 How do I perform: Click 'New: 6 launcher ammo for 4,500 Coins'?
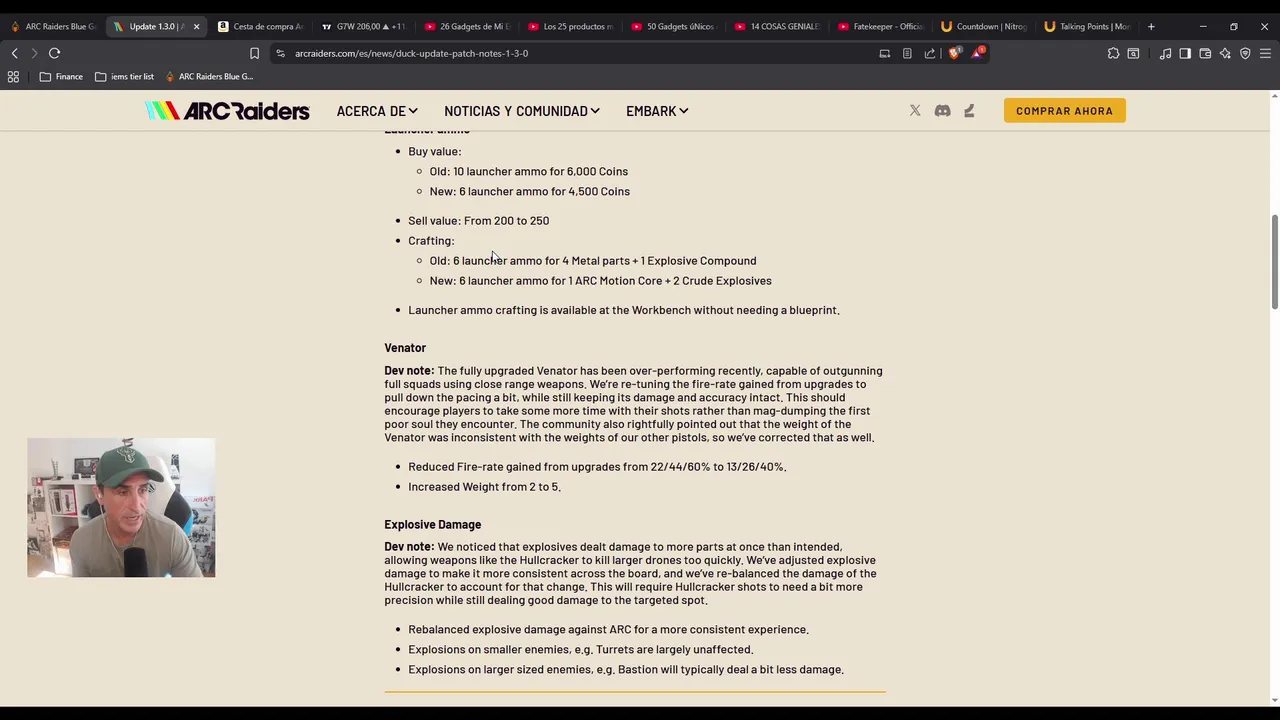tap(529, 192)
